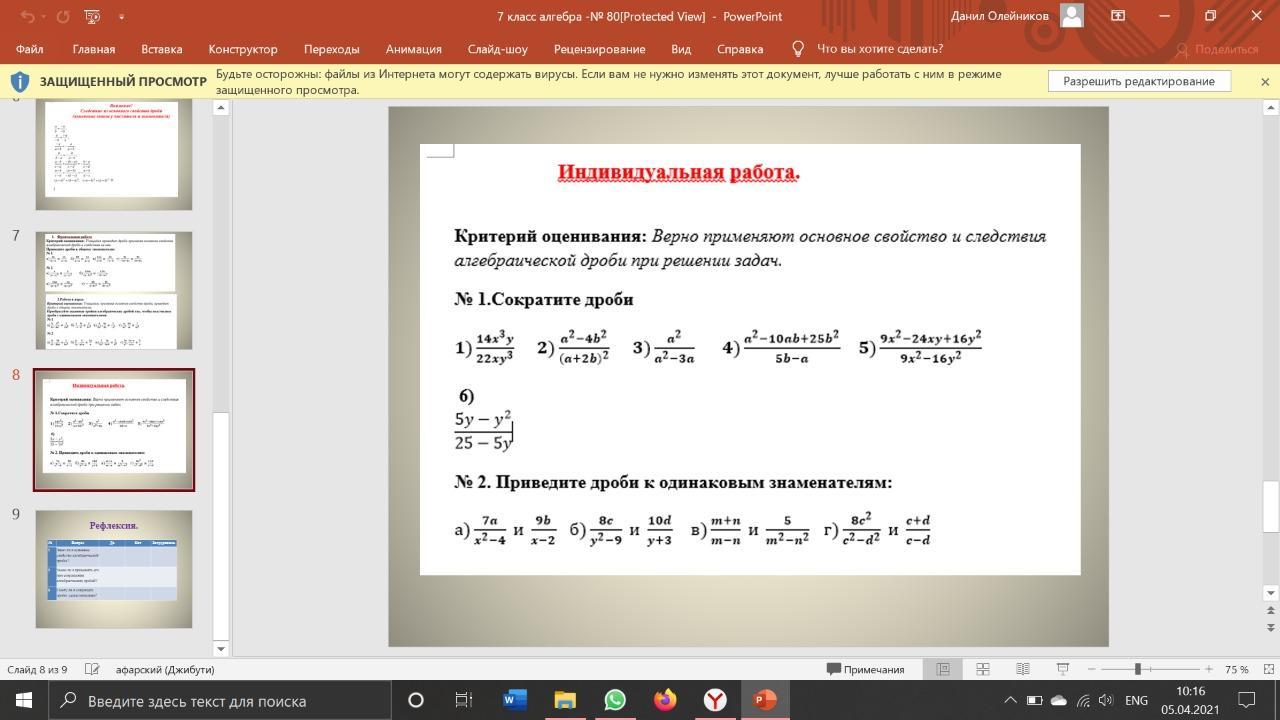Go to next slide using double-arrow button
1280x720 pixels.
point(1271,626)
